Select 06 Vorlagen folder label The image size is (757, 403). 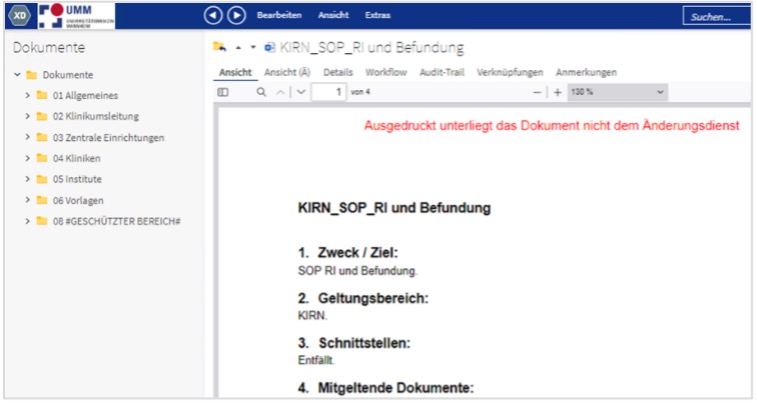click(x=78, y=200)
